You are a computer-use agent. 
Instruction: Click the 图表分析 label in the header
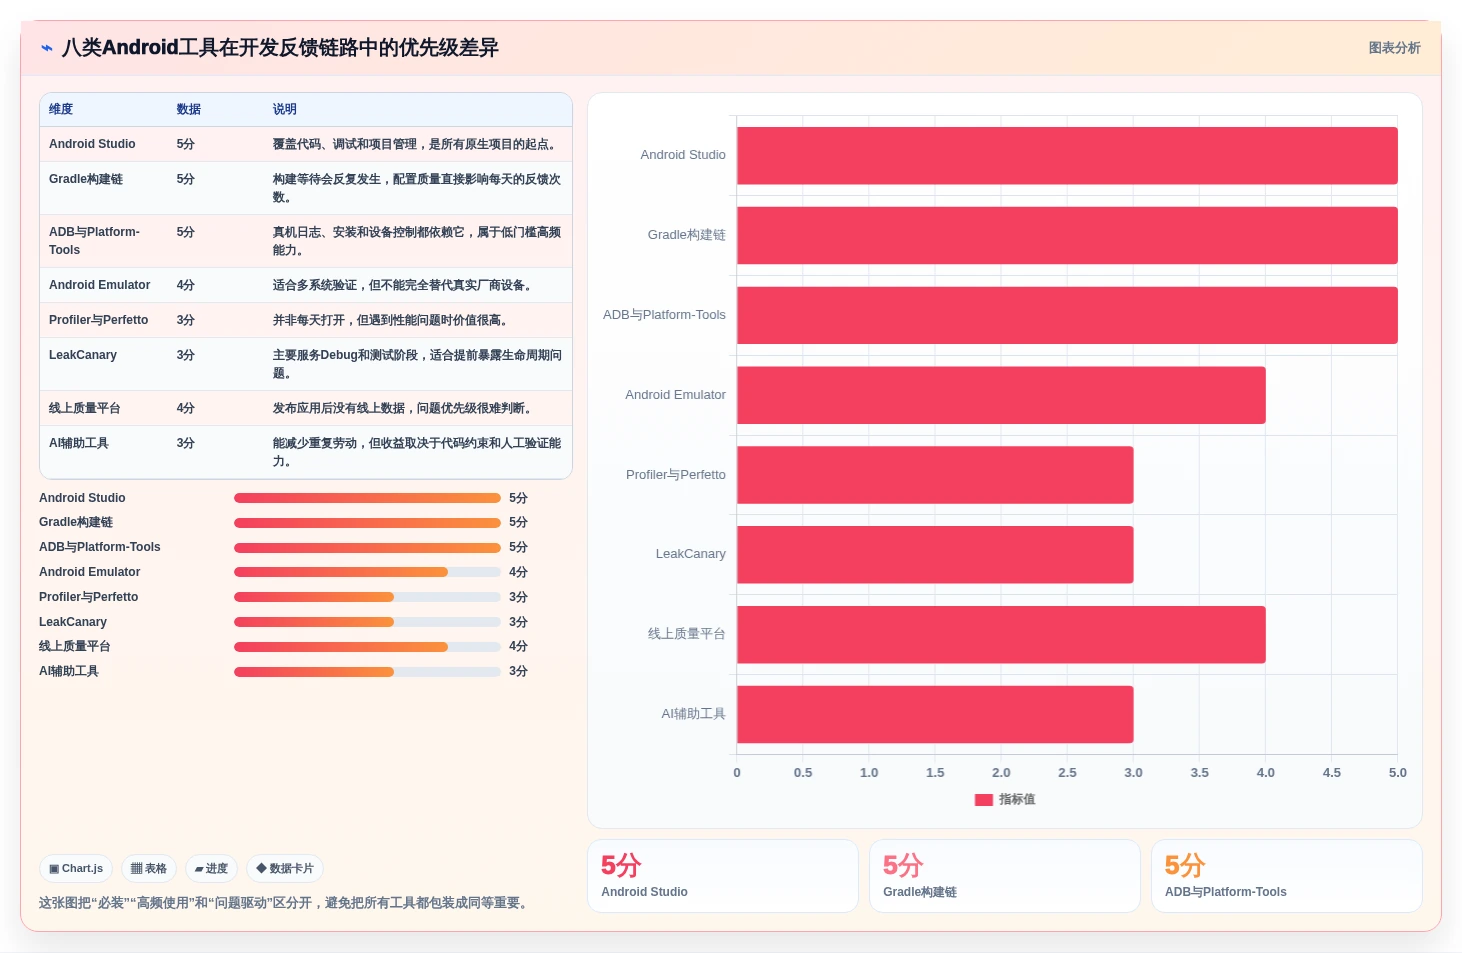pyautogui.click(x=1394, y=48)
